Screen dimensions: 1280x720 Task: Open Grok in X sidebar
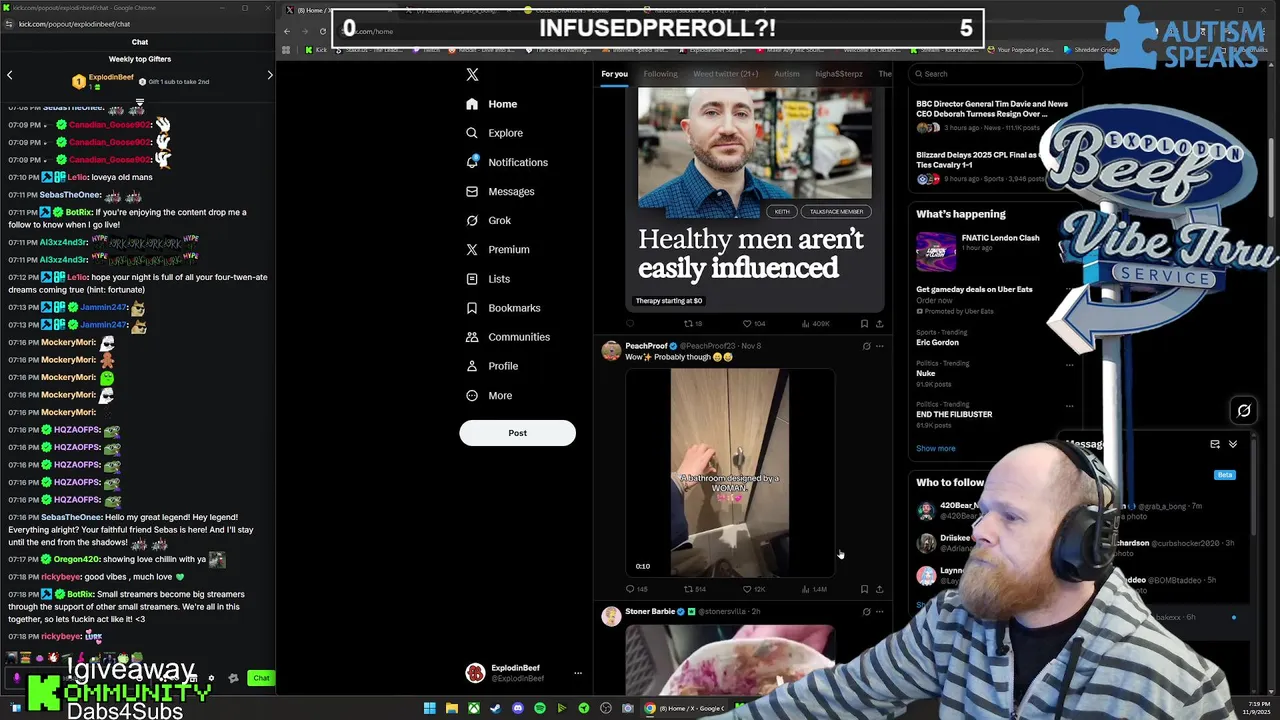(x=488, y=220)
